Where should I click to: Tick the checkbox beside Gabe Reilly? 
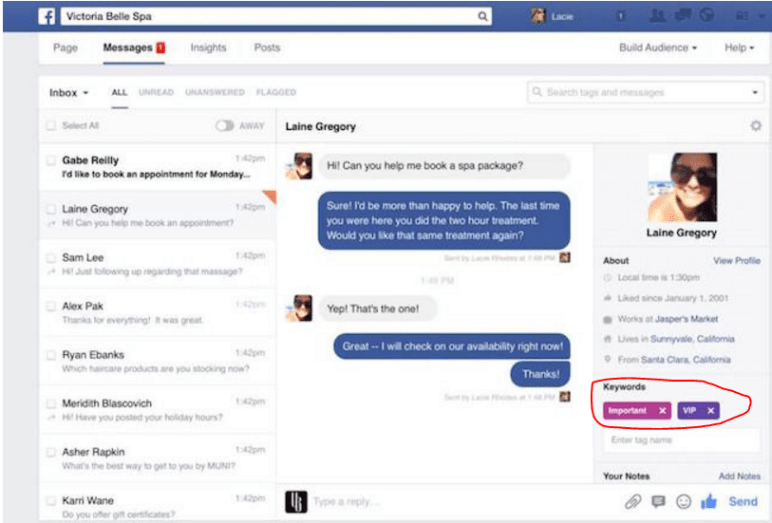(51, 160)
